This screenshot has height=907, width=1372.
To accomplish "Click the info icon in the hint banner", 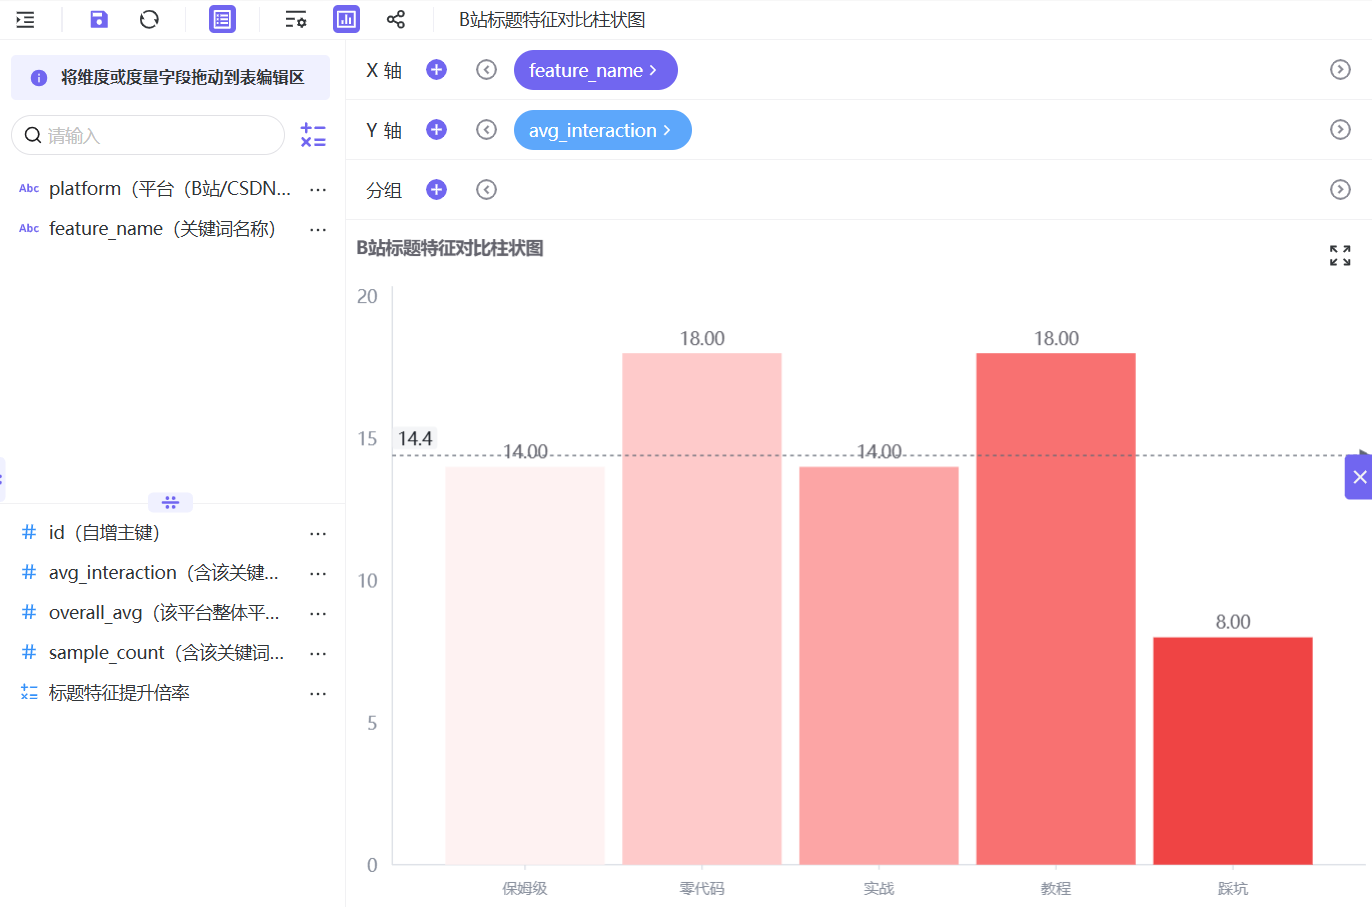I will click(39, 78).
